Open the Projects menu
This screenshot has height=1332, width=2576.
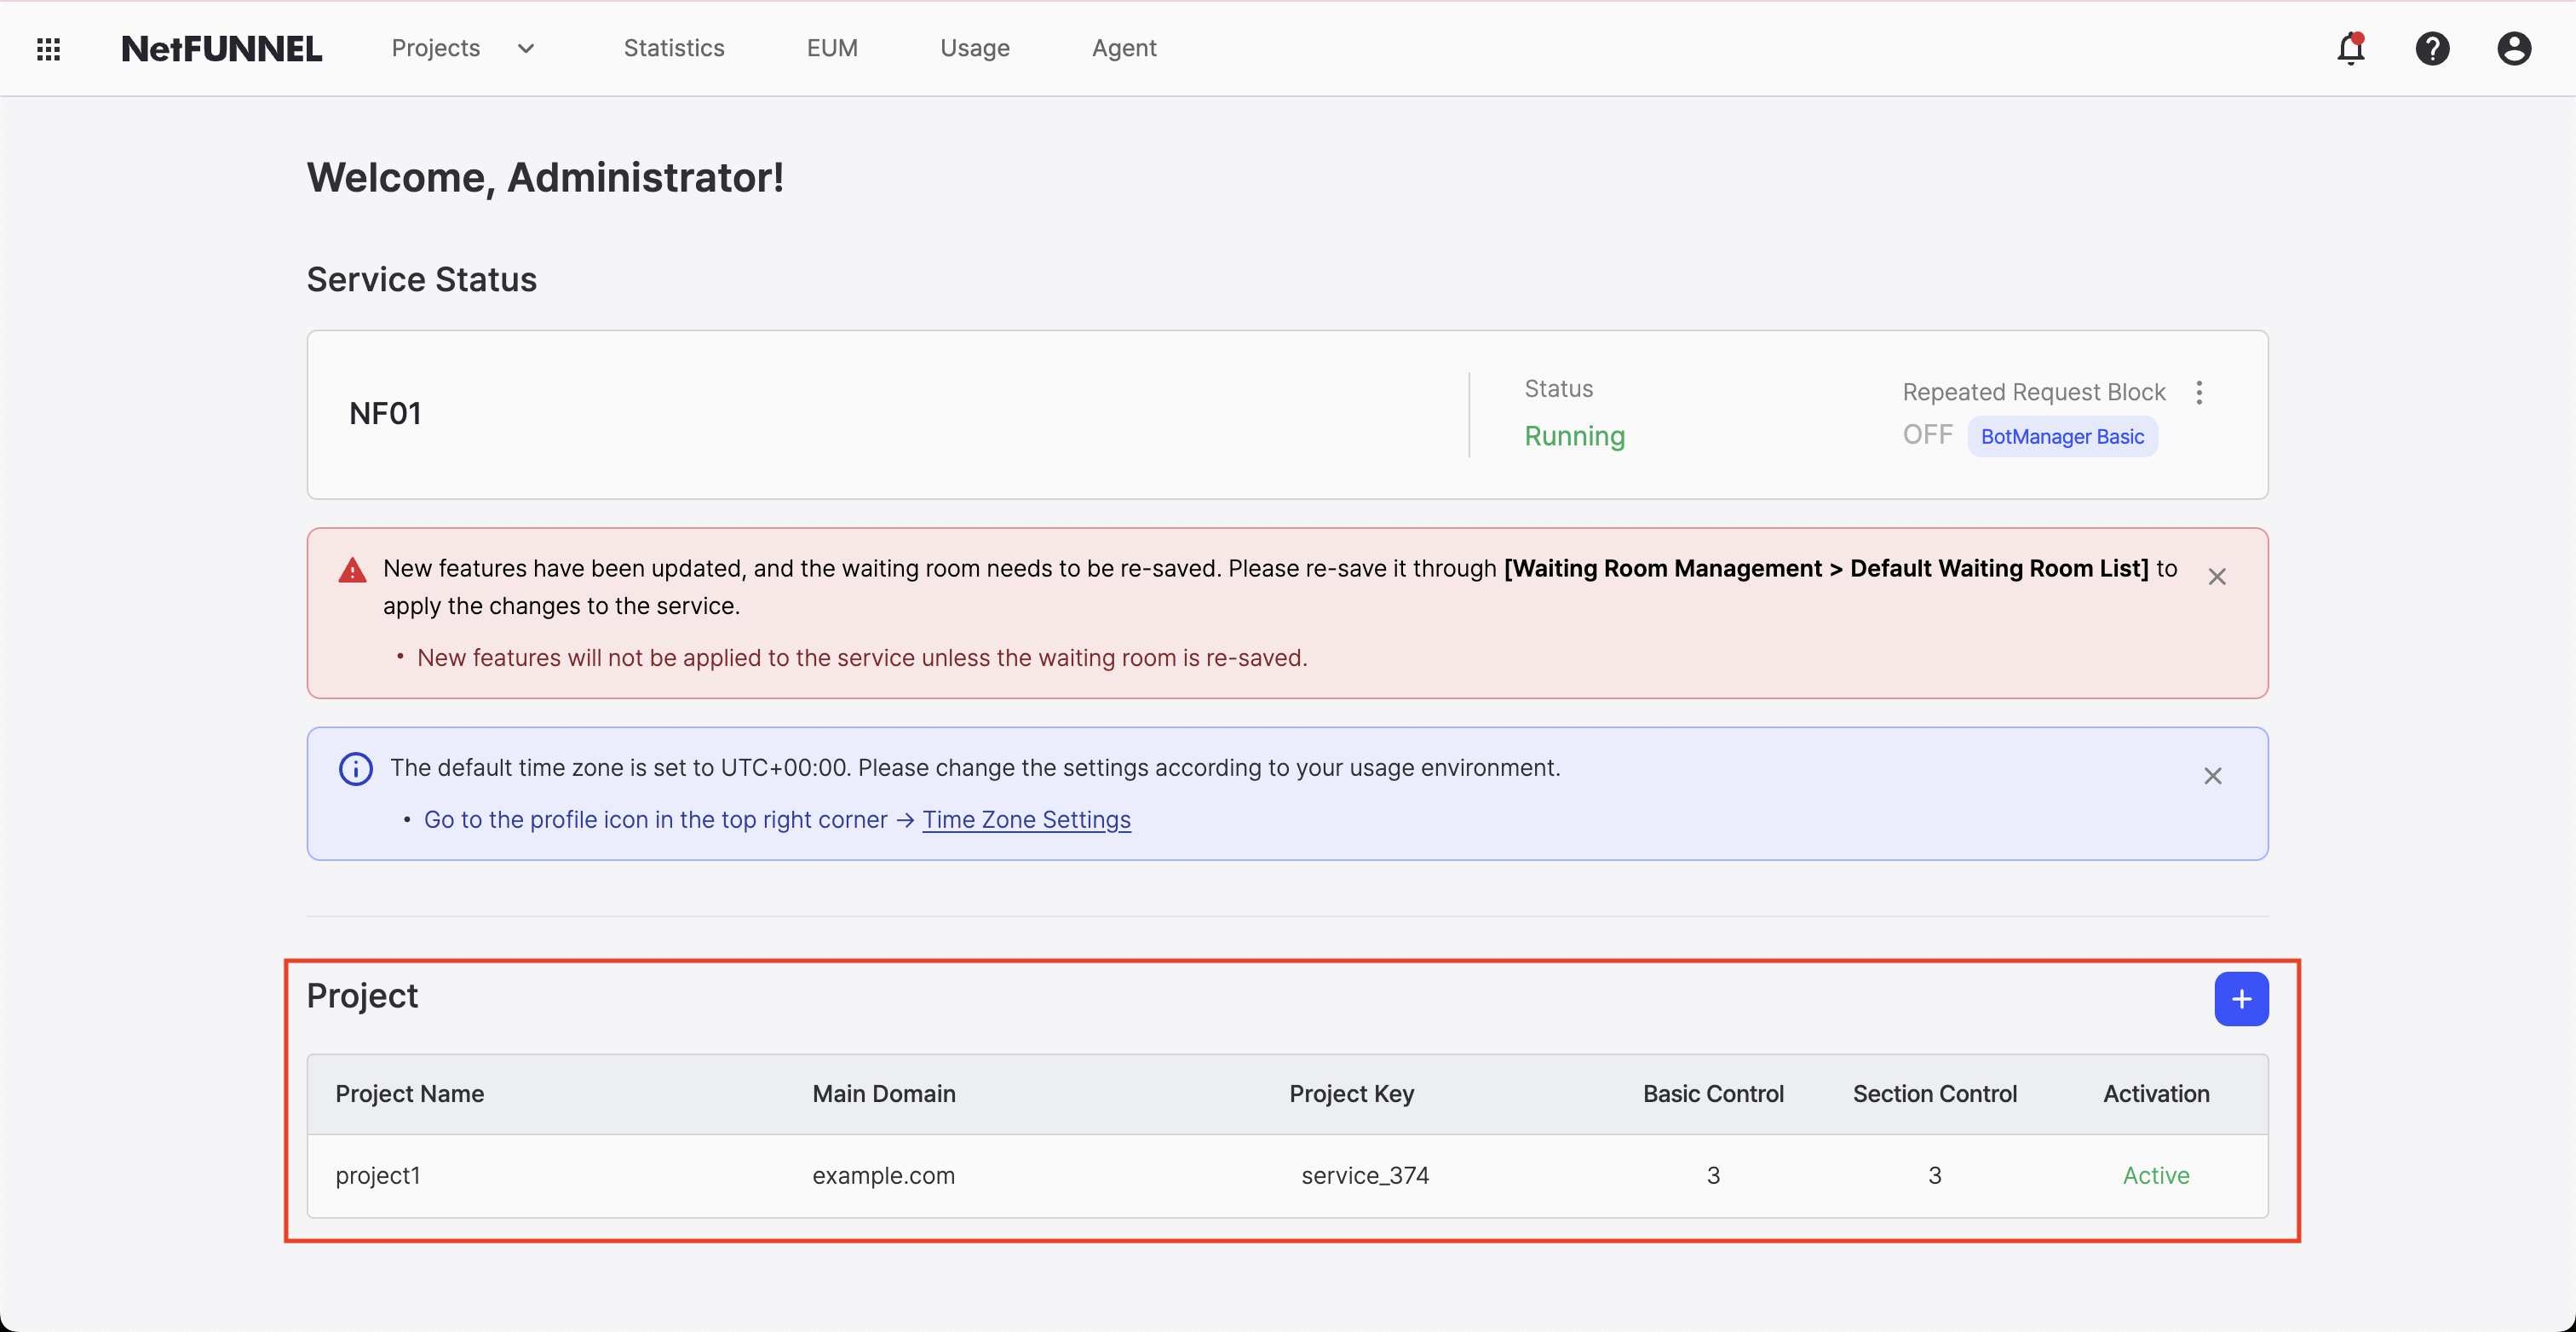click(x=436, y=48)
